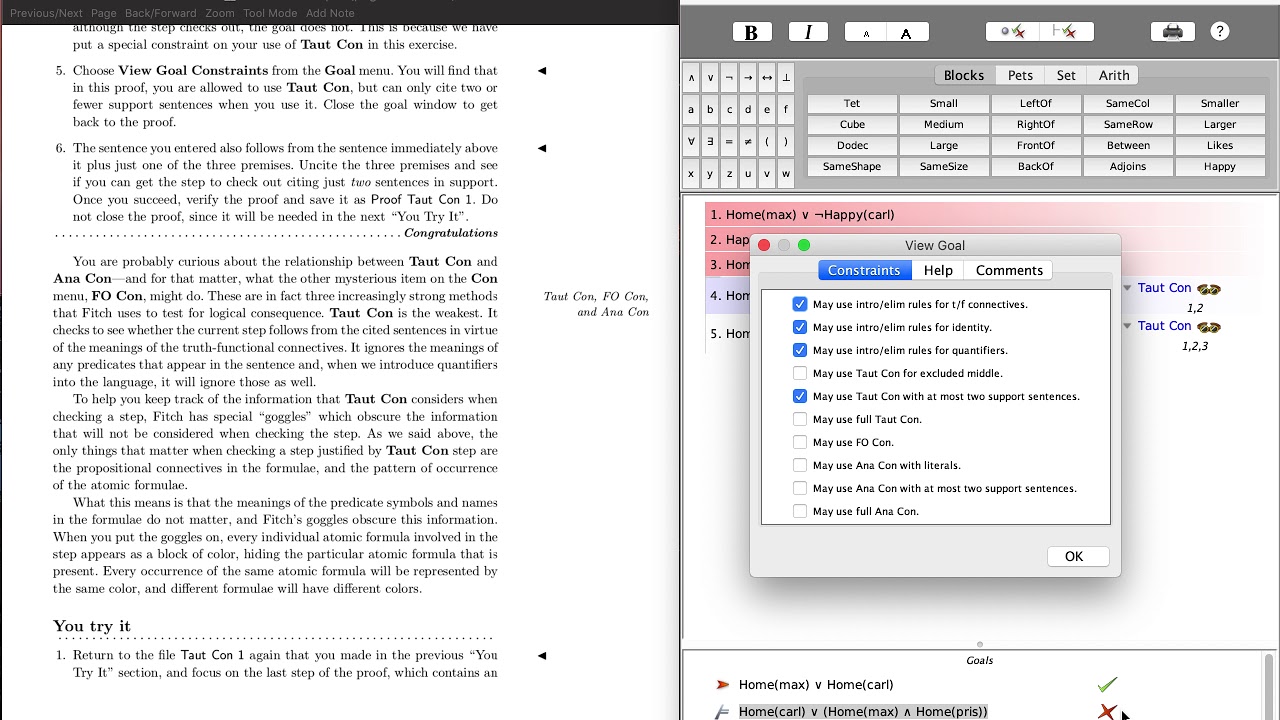This screenshot has height=720, width=1280.
Task: Insert the identity = symbol
Action: point(729,141)
